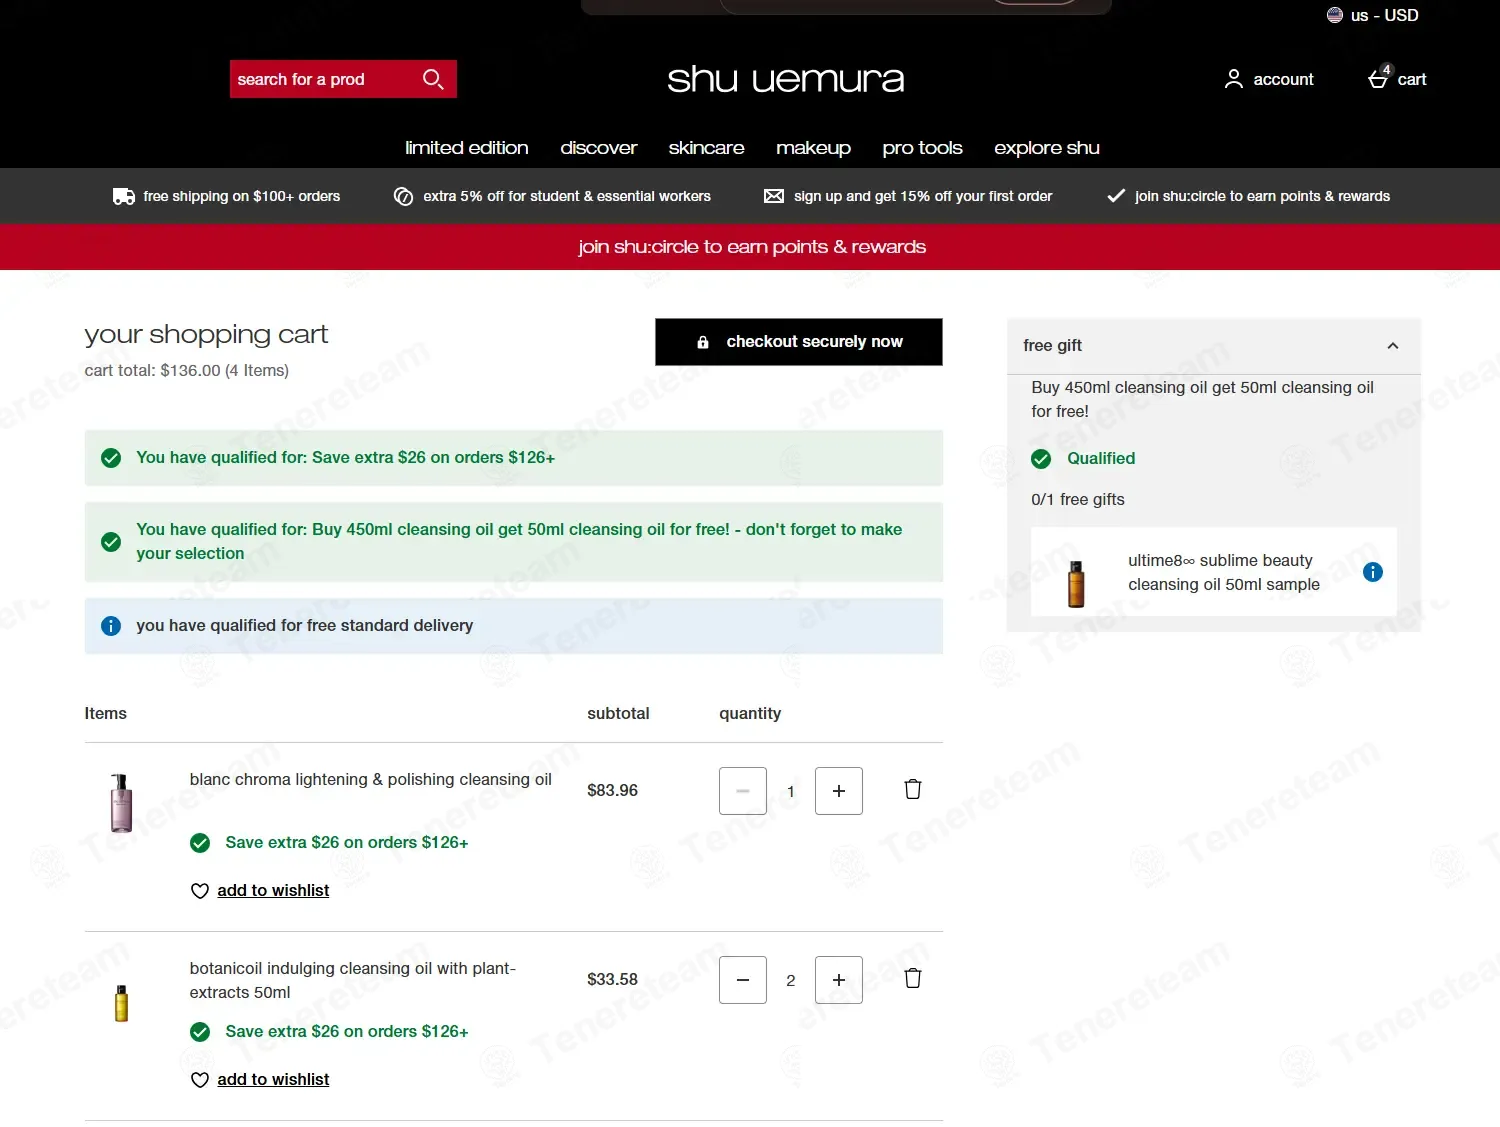Click the shu:circle checkmark icon in gray bar
The height and width of the screenshot is (1127, 1500).
coord(1116,196)
